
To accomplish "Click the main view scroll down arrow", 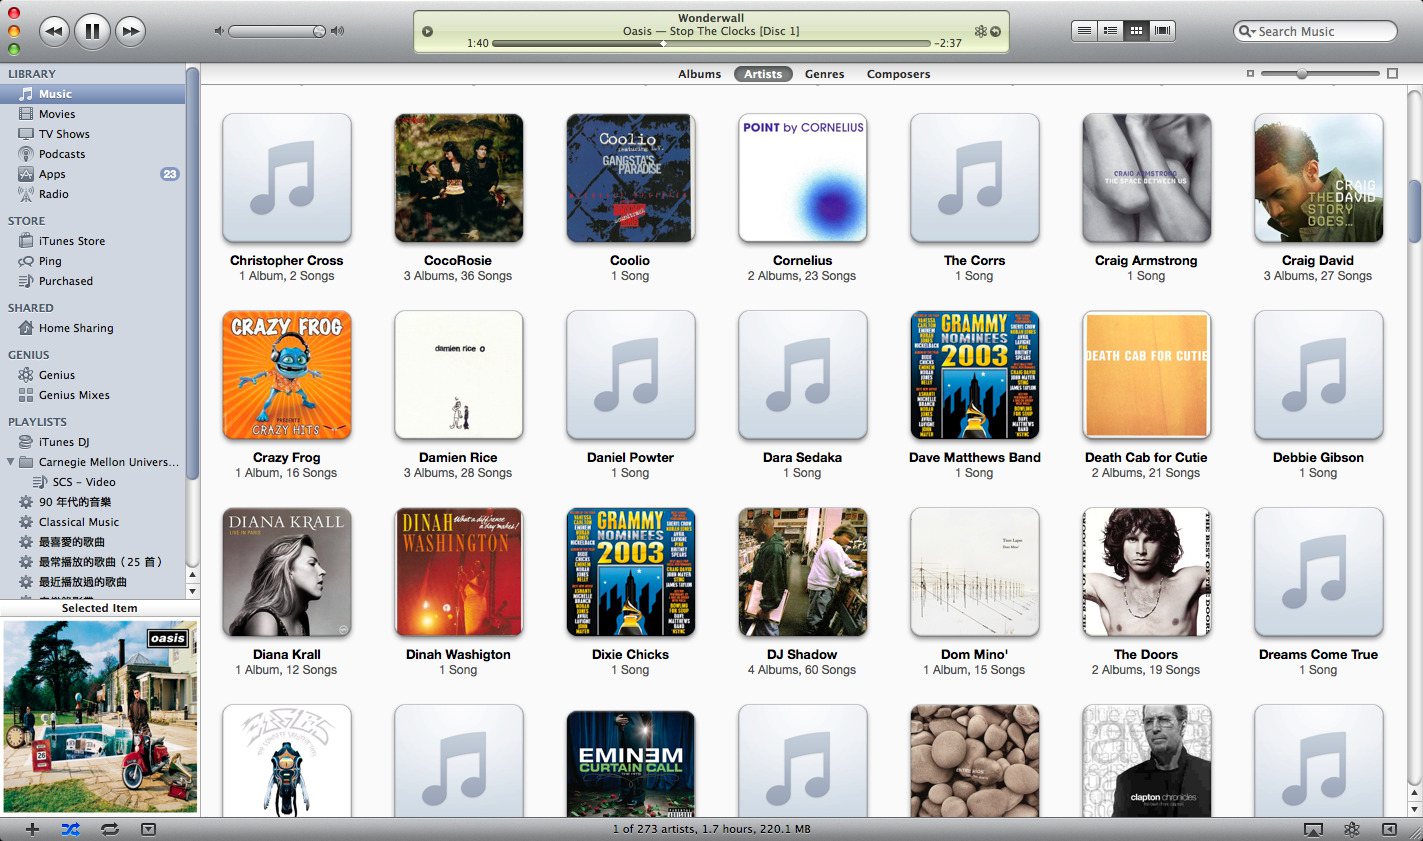I will pos(1414,808).
